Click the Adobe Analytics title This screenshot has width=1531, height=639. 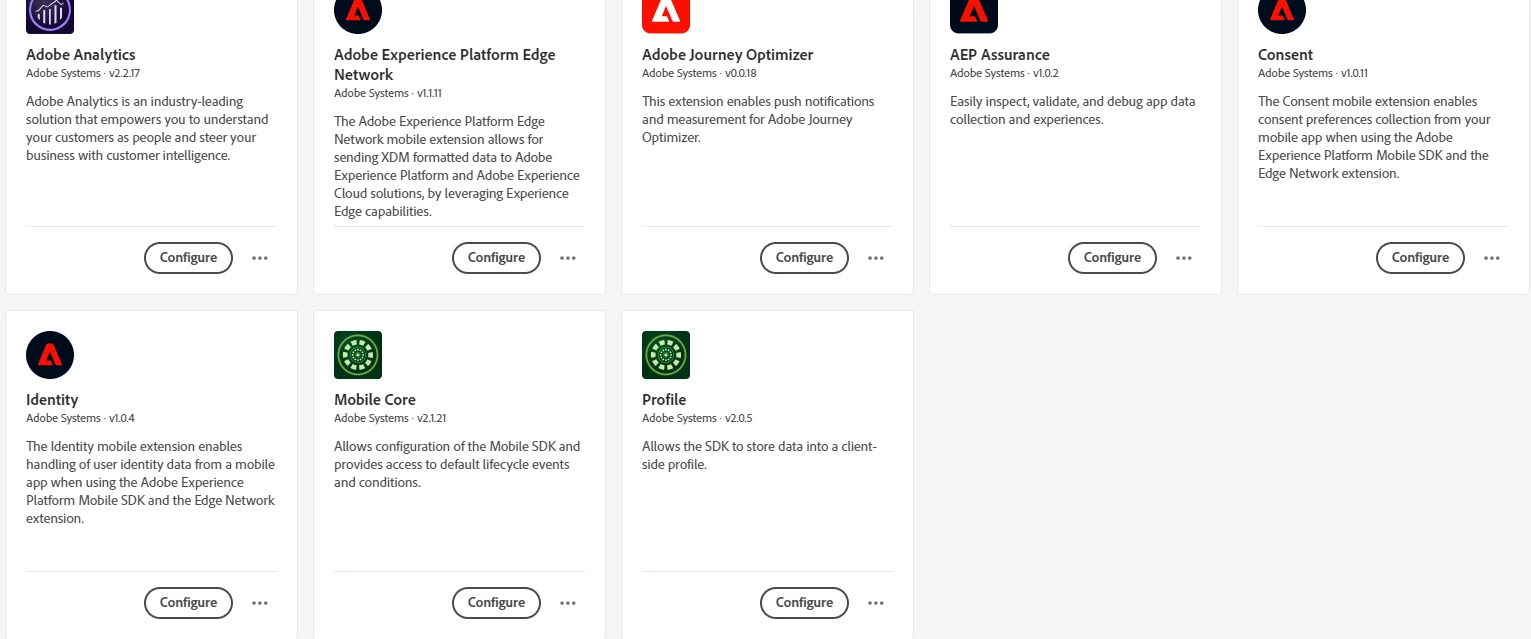(x=81, y=55)
